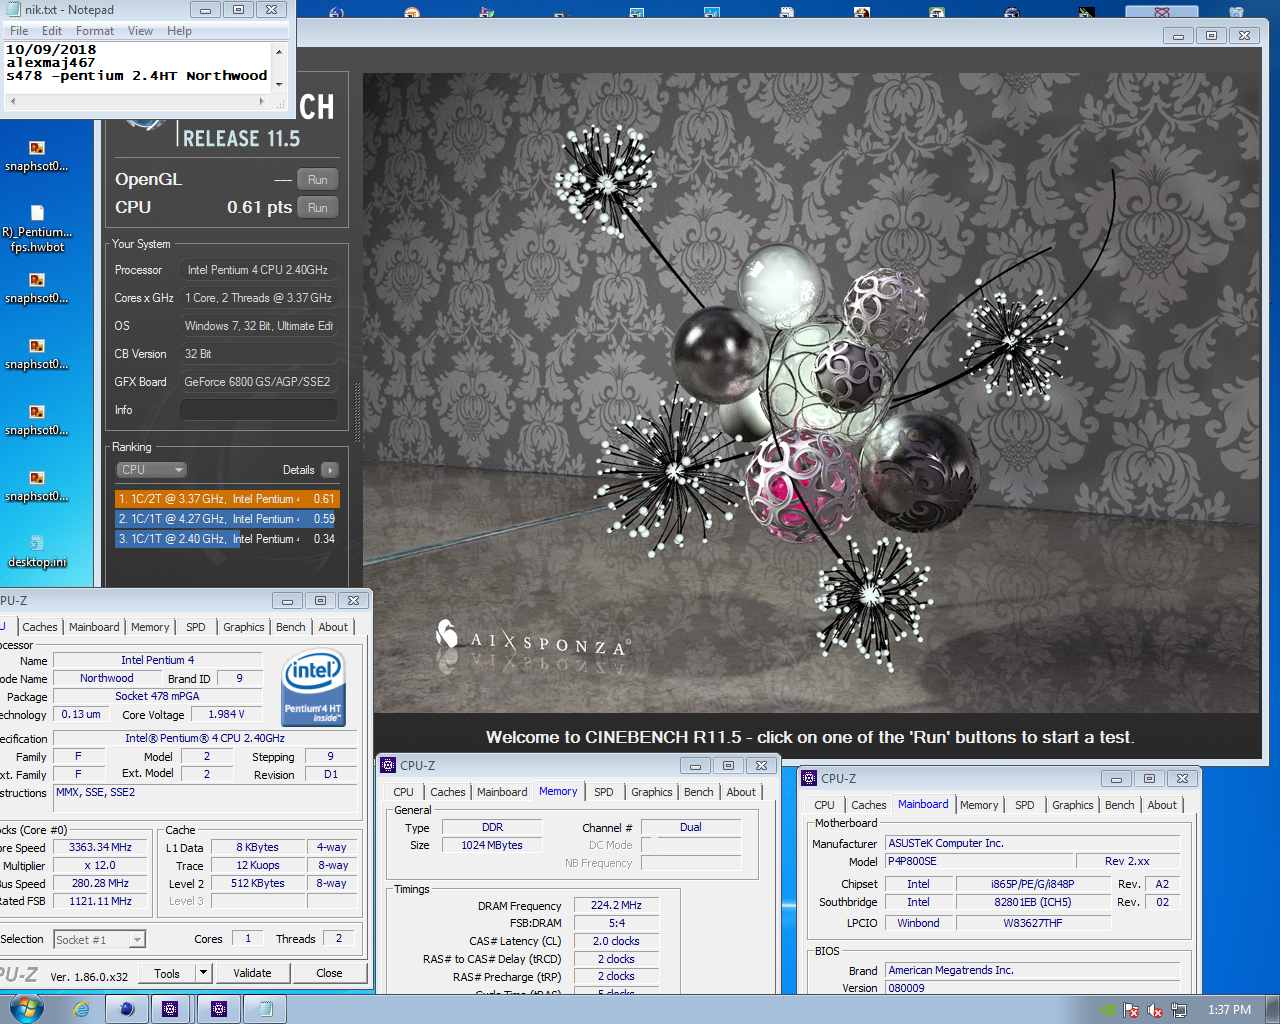Click Notepad vertical scrollbar down arrow
The width and height of the screenshot is (1280, 1024).
pyautogui.click(x=279, y=84)
